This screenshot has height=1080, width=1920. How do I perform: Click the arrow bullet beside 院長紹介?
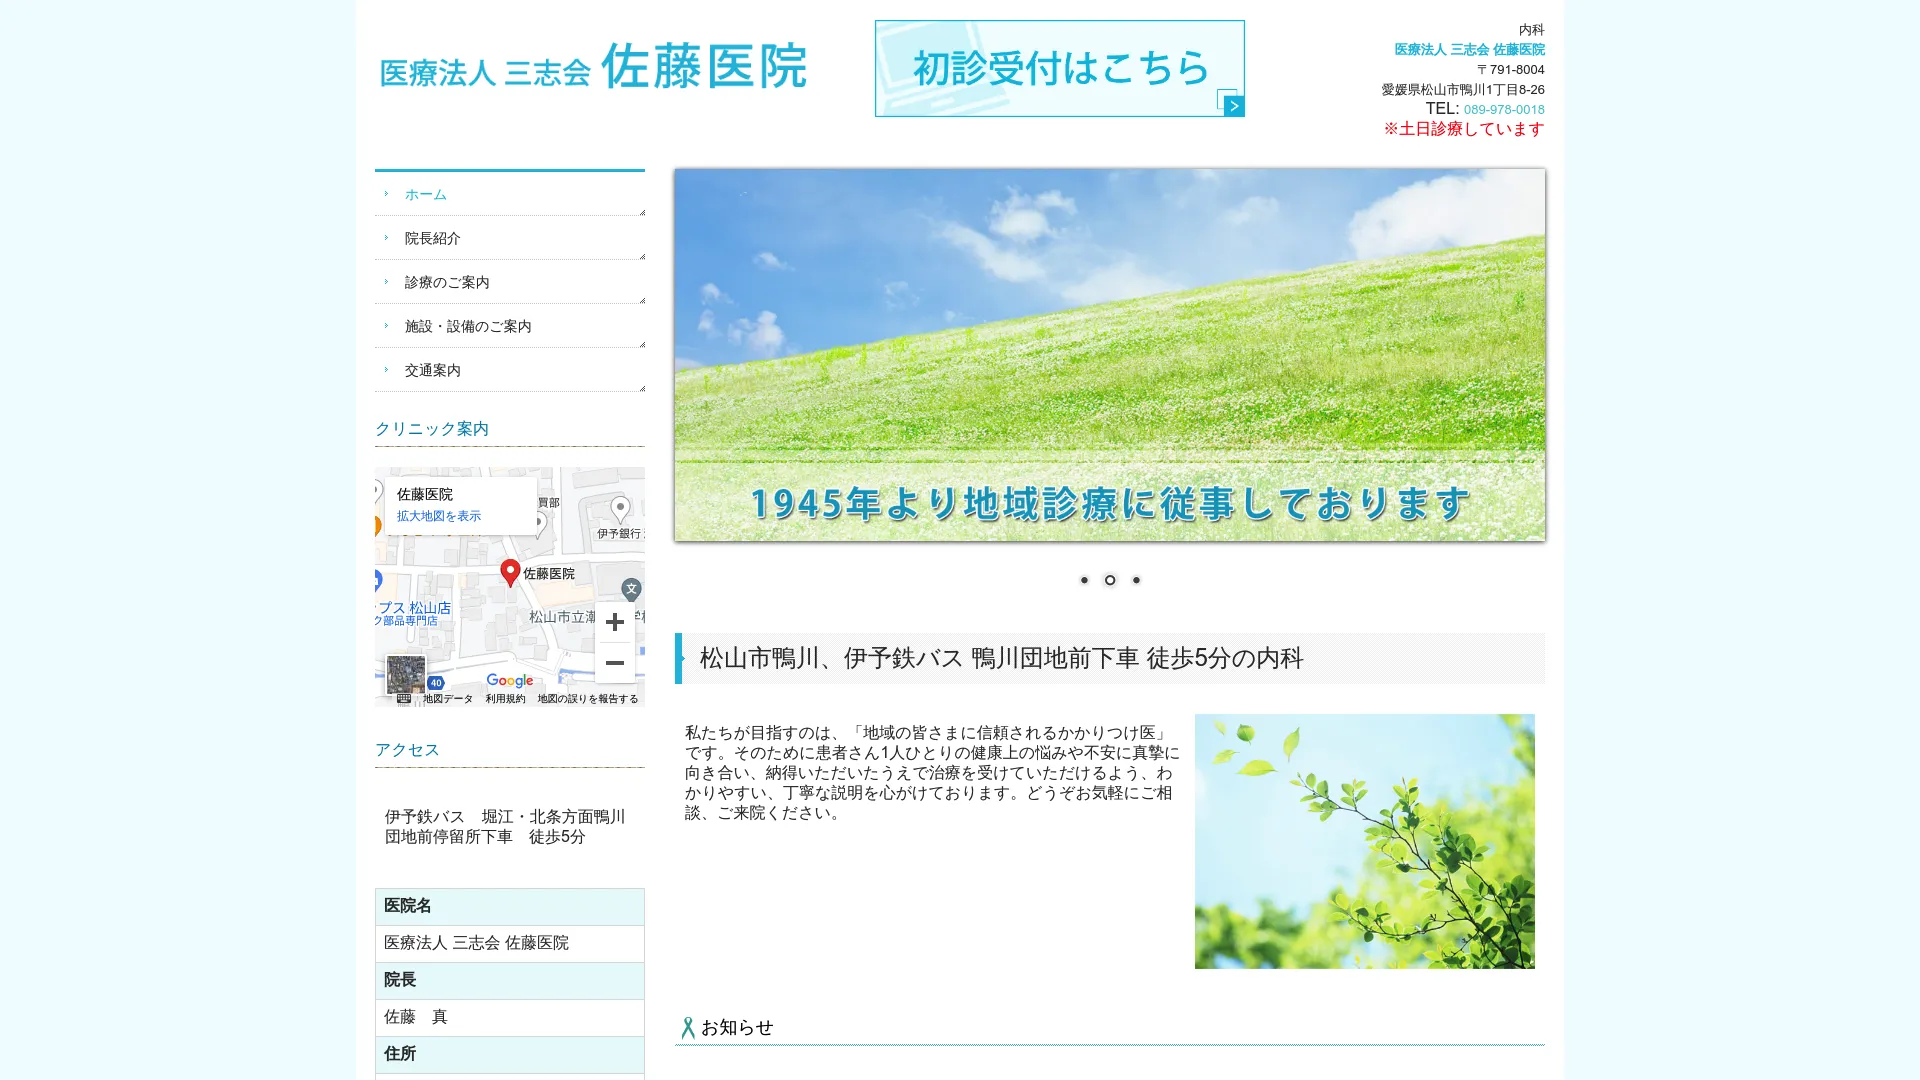click(386, 238)
